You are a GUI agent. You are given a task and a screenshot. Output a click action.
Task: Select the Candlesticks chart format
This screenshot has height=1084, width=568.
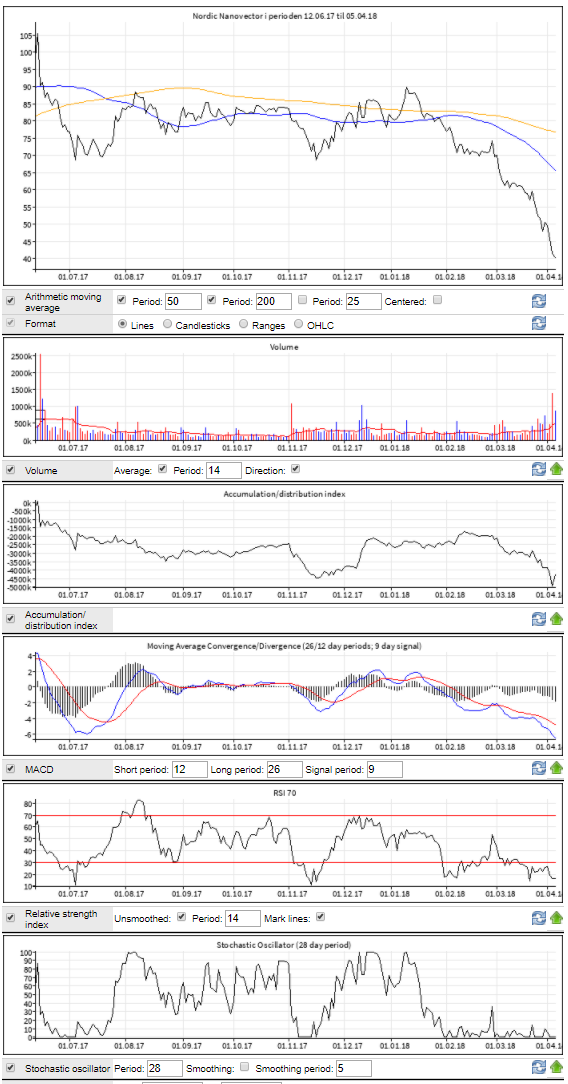click(168, 324)
